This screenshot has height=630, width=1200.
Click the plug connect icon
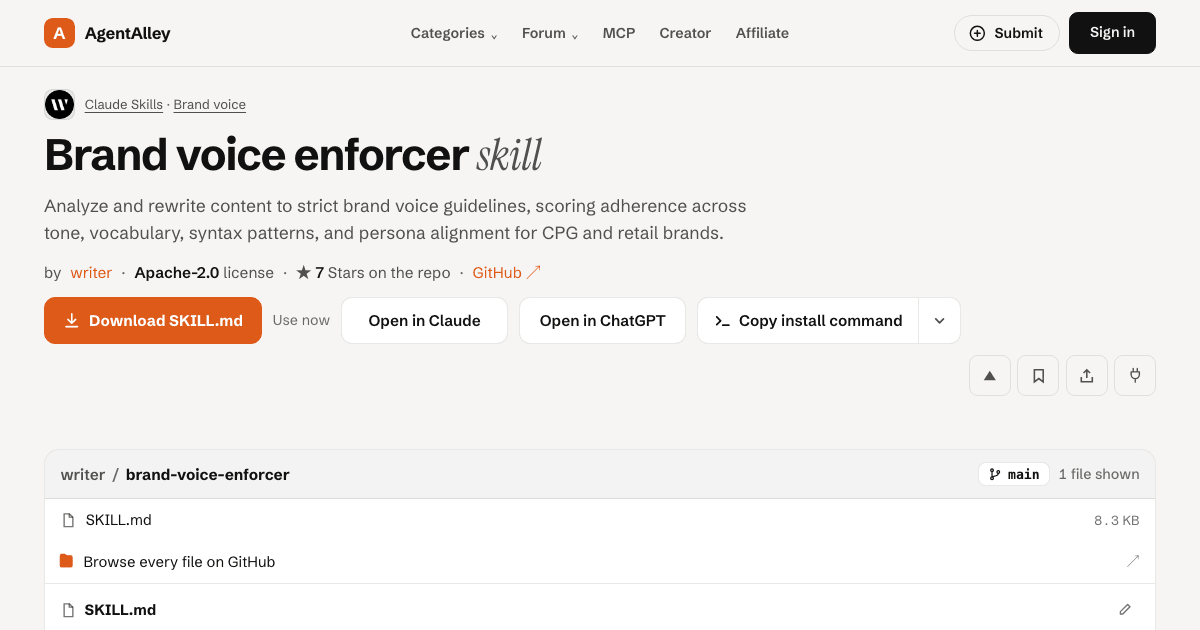coord(1135,376)
